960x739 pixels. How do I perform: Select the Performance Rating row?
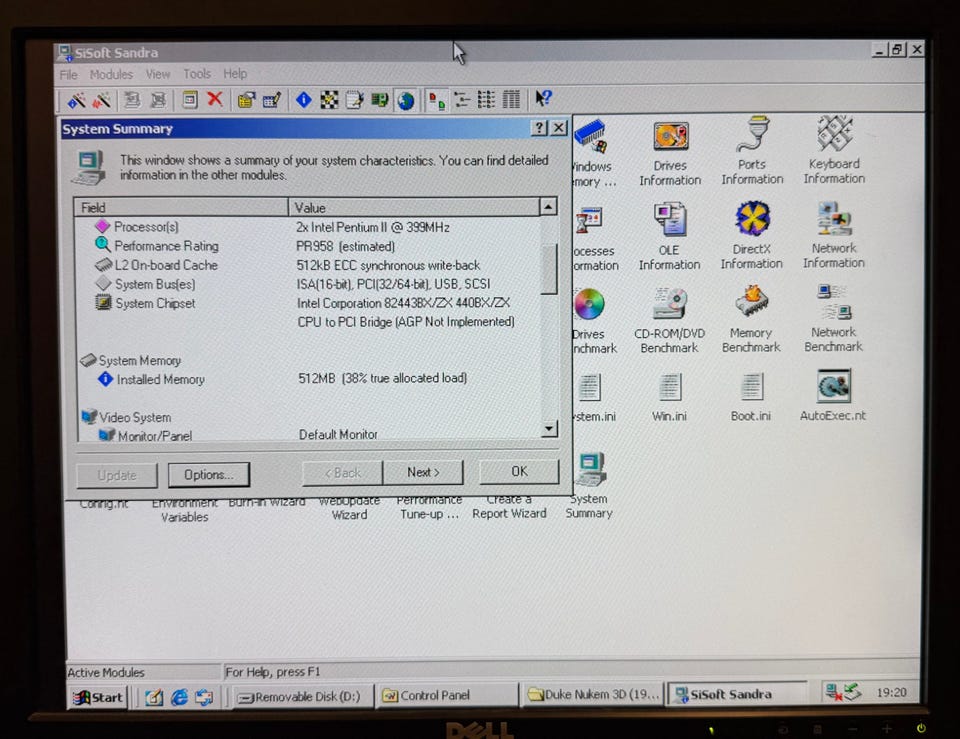[308, 246]
